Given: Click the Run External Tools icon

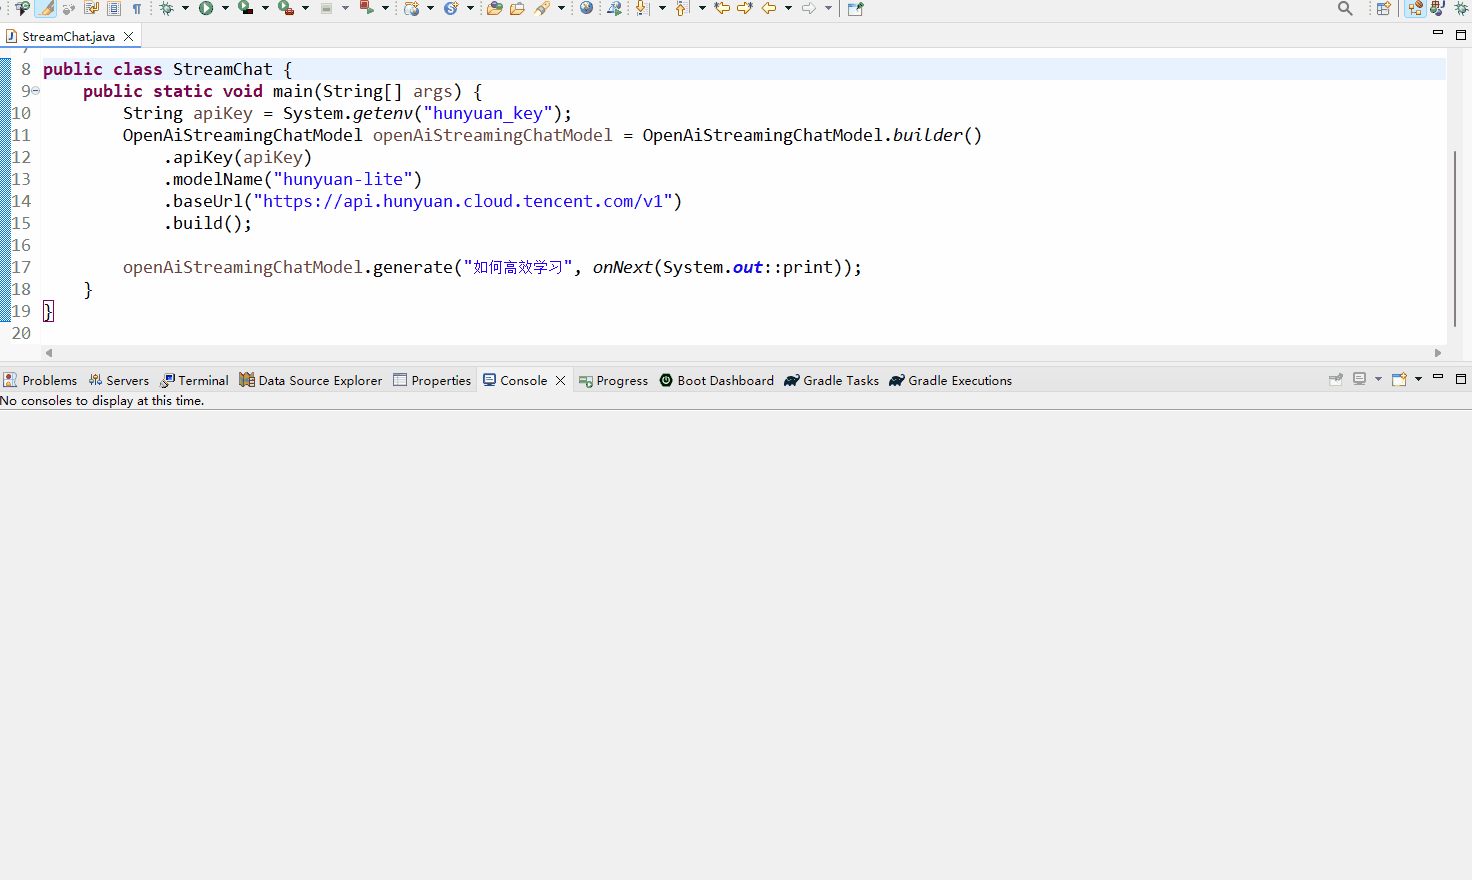Looking at the screenshot, I should [x=286, y=8].
